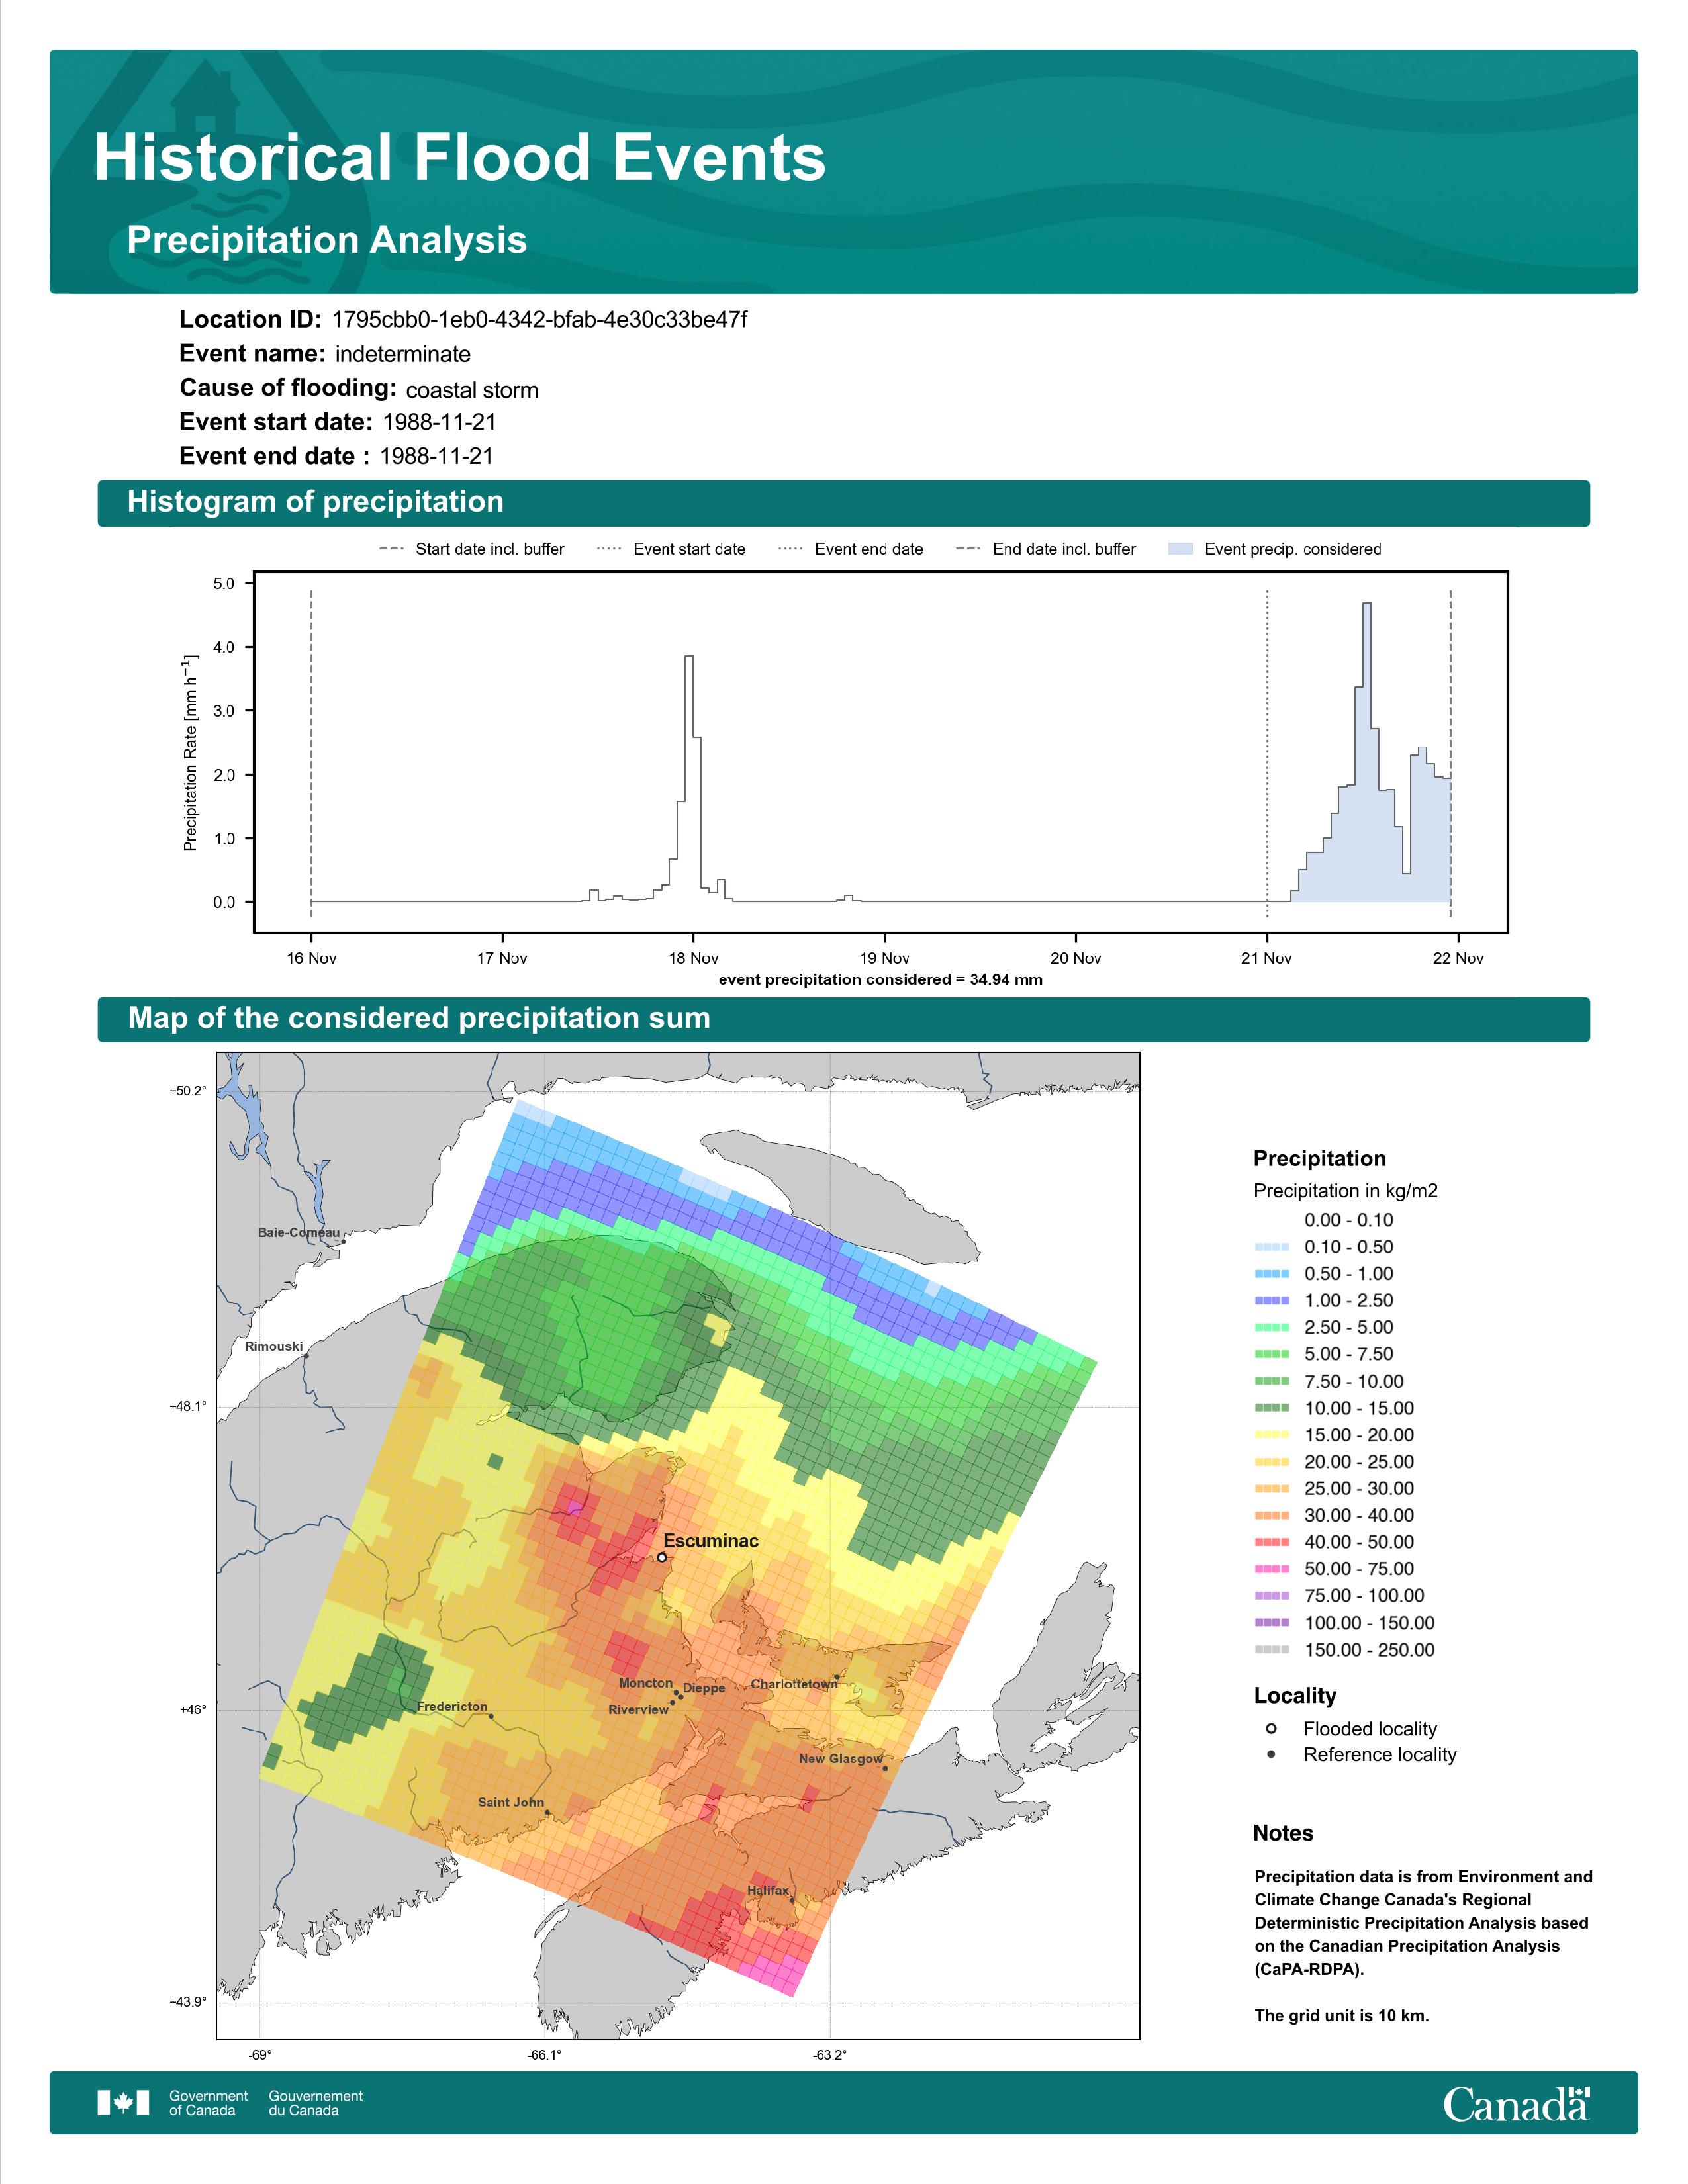Click the Notes heading
Viewport: 1688px width, 2184px height.
[x=1283, y=1833]
